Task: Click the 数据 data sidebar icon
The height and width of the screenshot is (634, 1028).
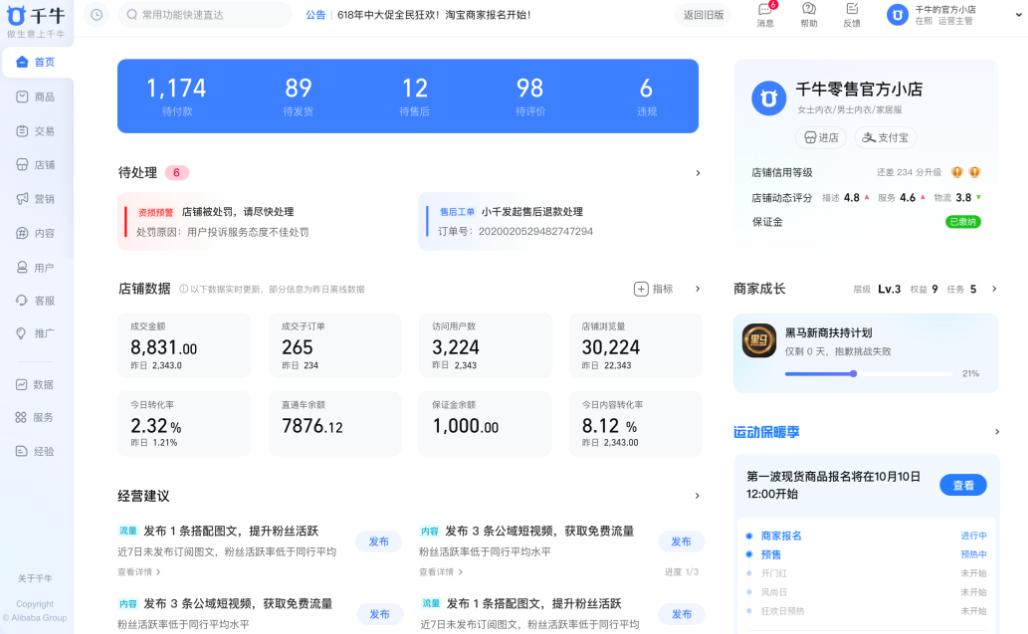Action: click(x=22, y=385)
